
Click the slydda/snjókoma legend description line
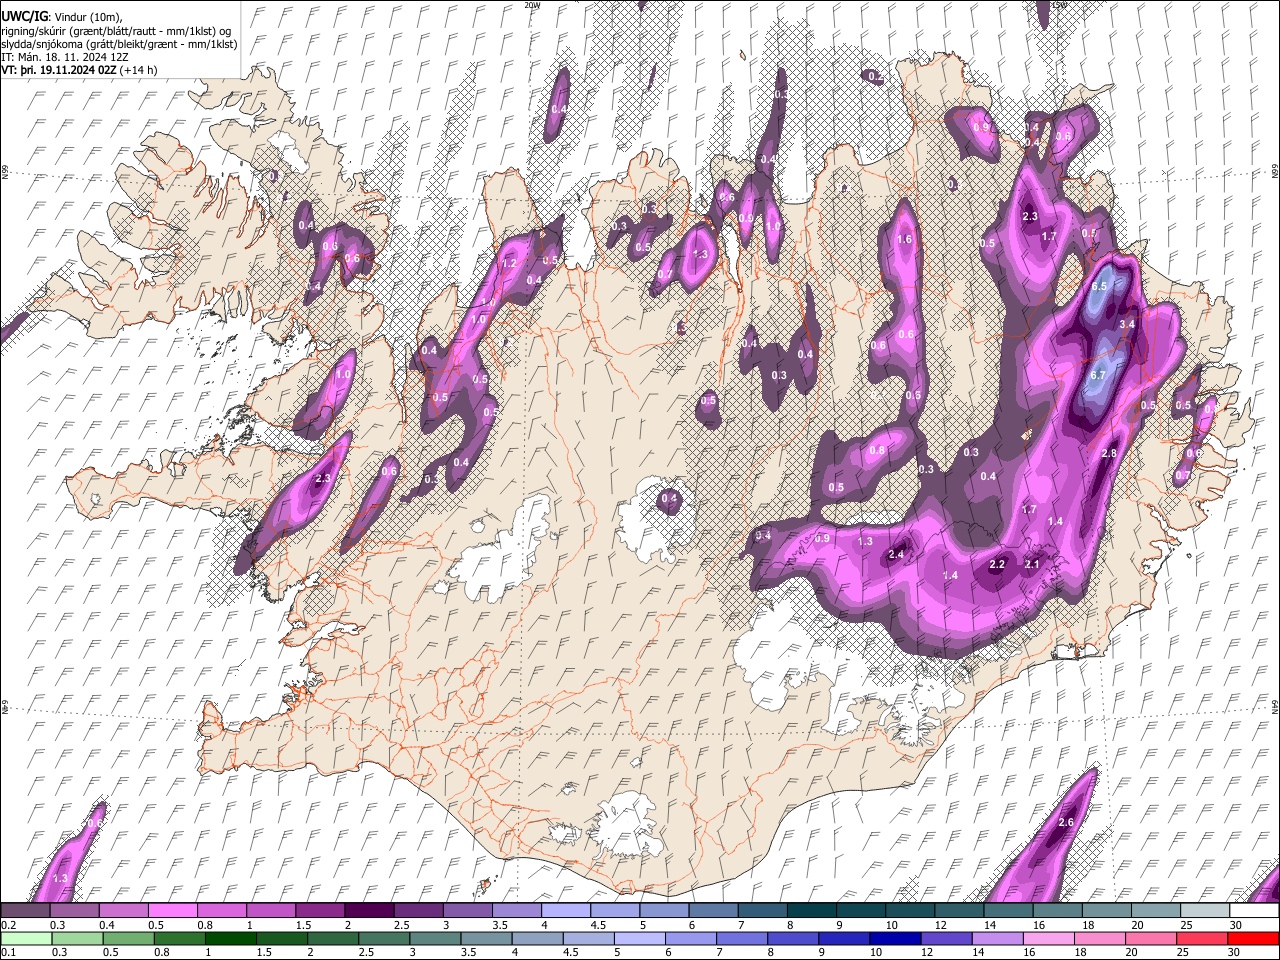119,44
